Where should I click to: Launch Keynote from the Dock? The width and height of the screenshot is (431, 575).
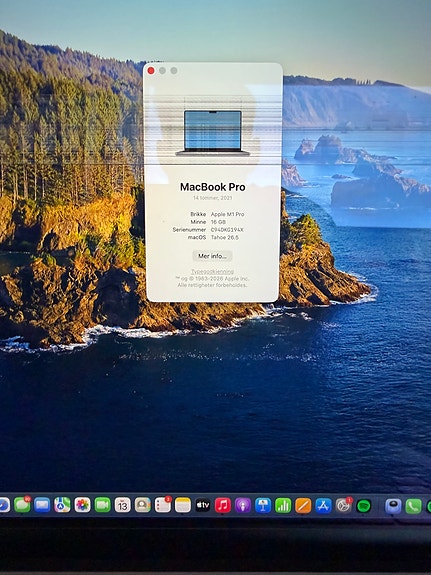click(263, 505)
